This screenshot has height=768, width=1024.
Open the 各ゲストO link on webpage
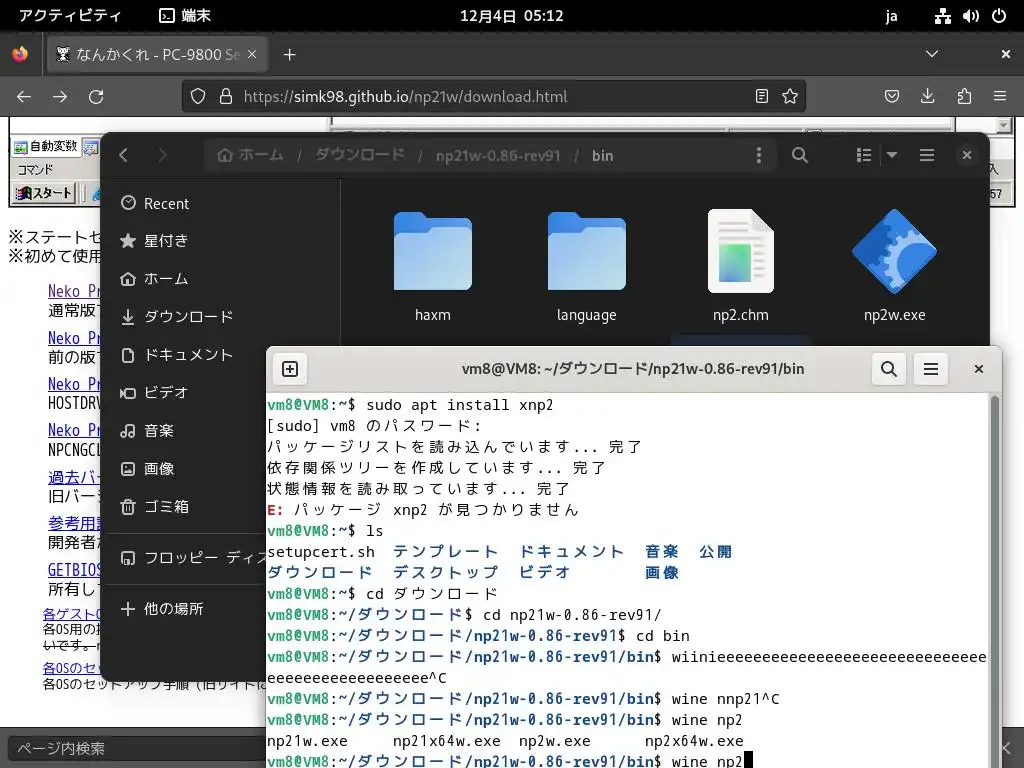(x=72, y=615)
